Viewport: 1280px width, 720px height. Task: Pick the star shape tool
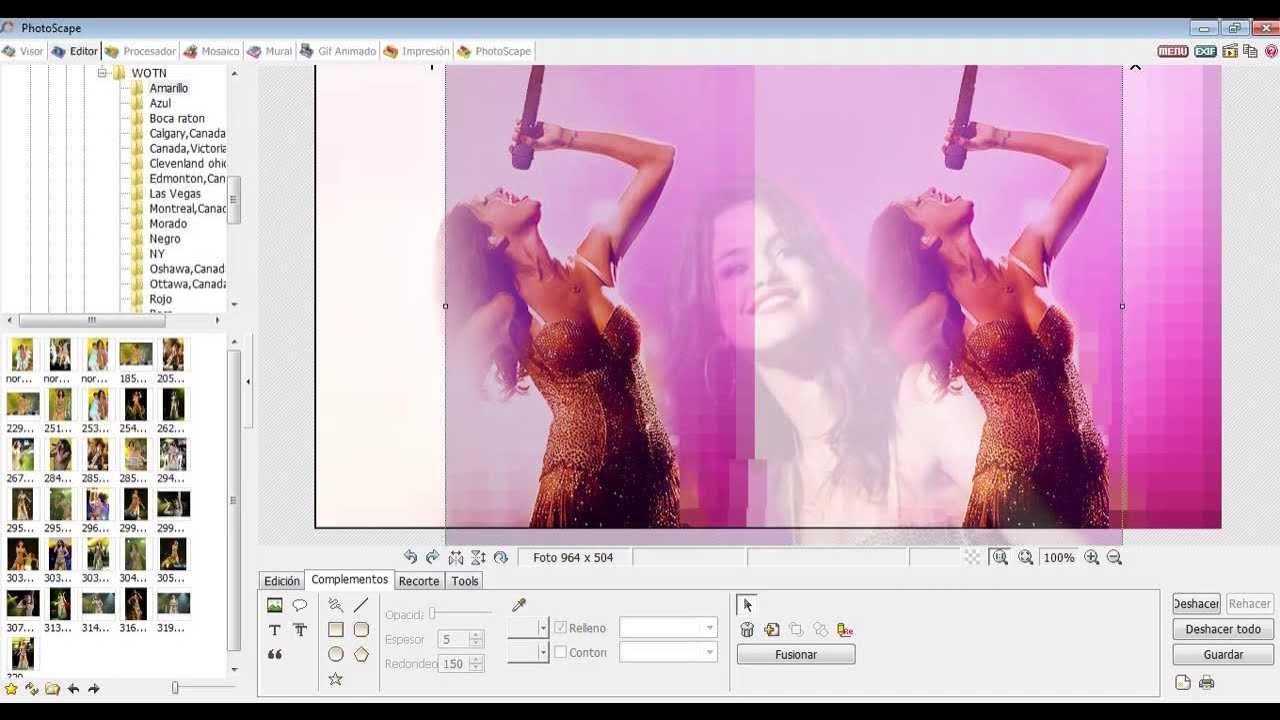pyautogui.click(x=335, y=679)
